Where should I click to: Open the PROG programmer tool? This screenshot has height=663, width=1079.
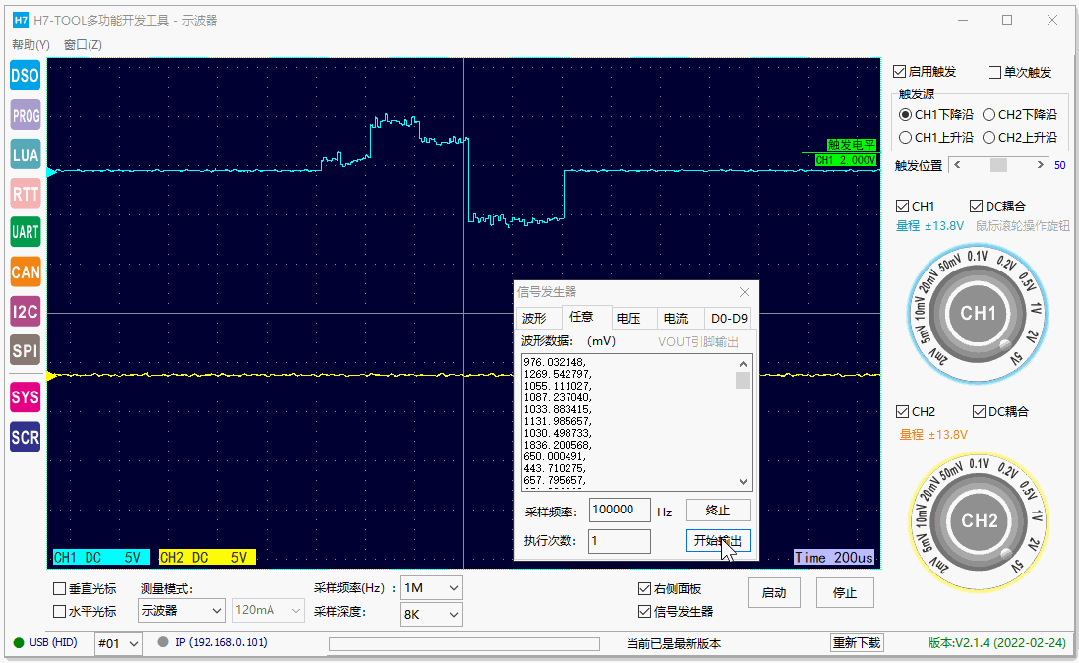click(x=24, y=115)
